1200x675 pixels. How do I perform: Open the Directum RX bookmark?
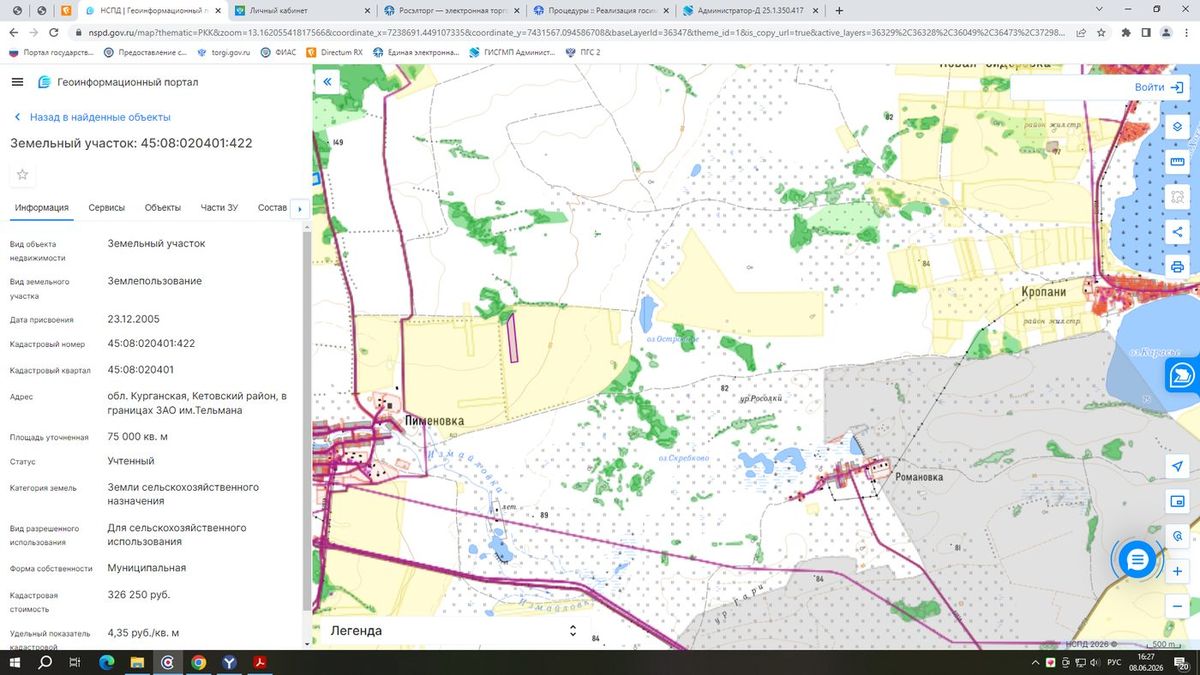click(x=335, y=52)
